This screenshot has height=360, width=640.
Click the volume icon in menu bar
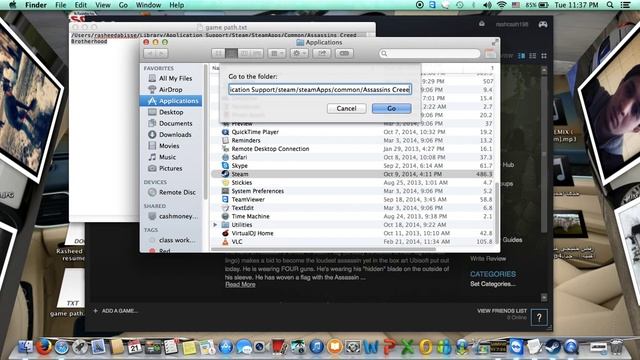tap(487, 5)
